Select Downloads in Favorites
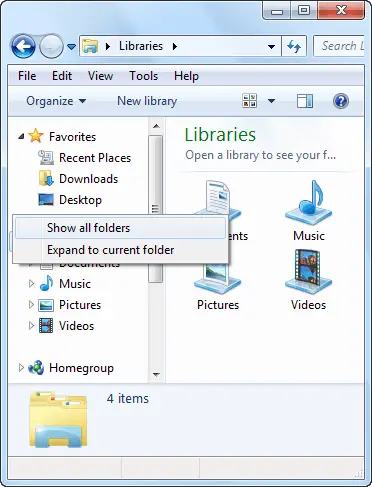Image resolution: width=372 pixels, height=487 pixels. pyautogui.click(x=88, y=179)
